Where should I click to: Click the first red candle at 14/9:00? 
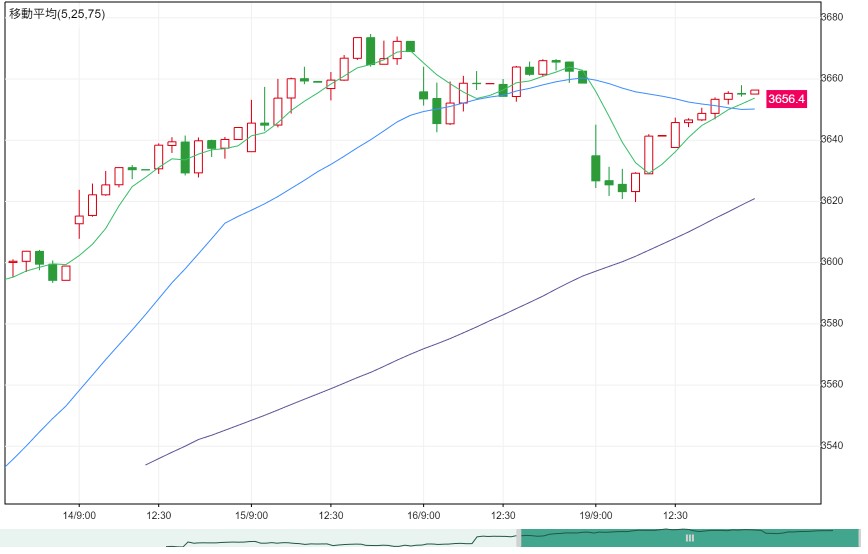pos(79,219)
